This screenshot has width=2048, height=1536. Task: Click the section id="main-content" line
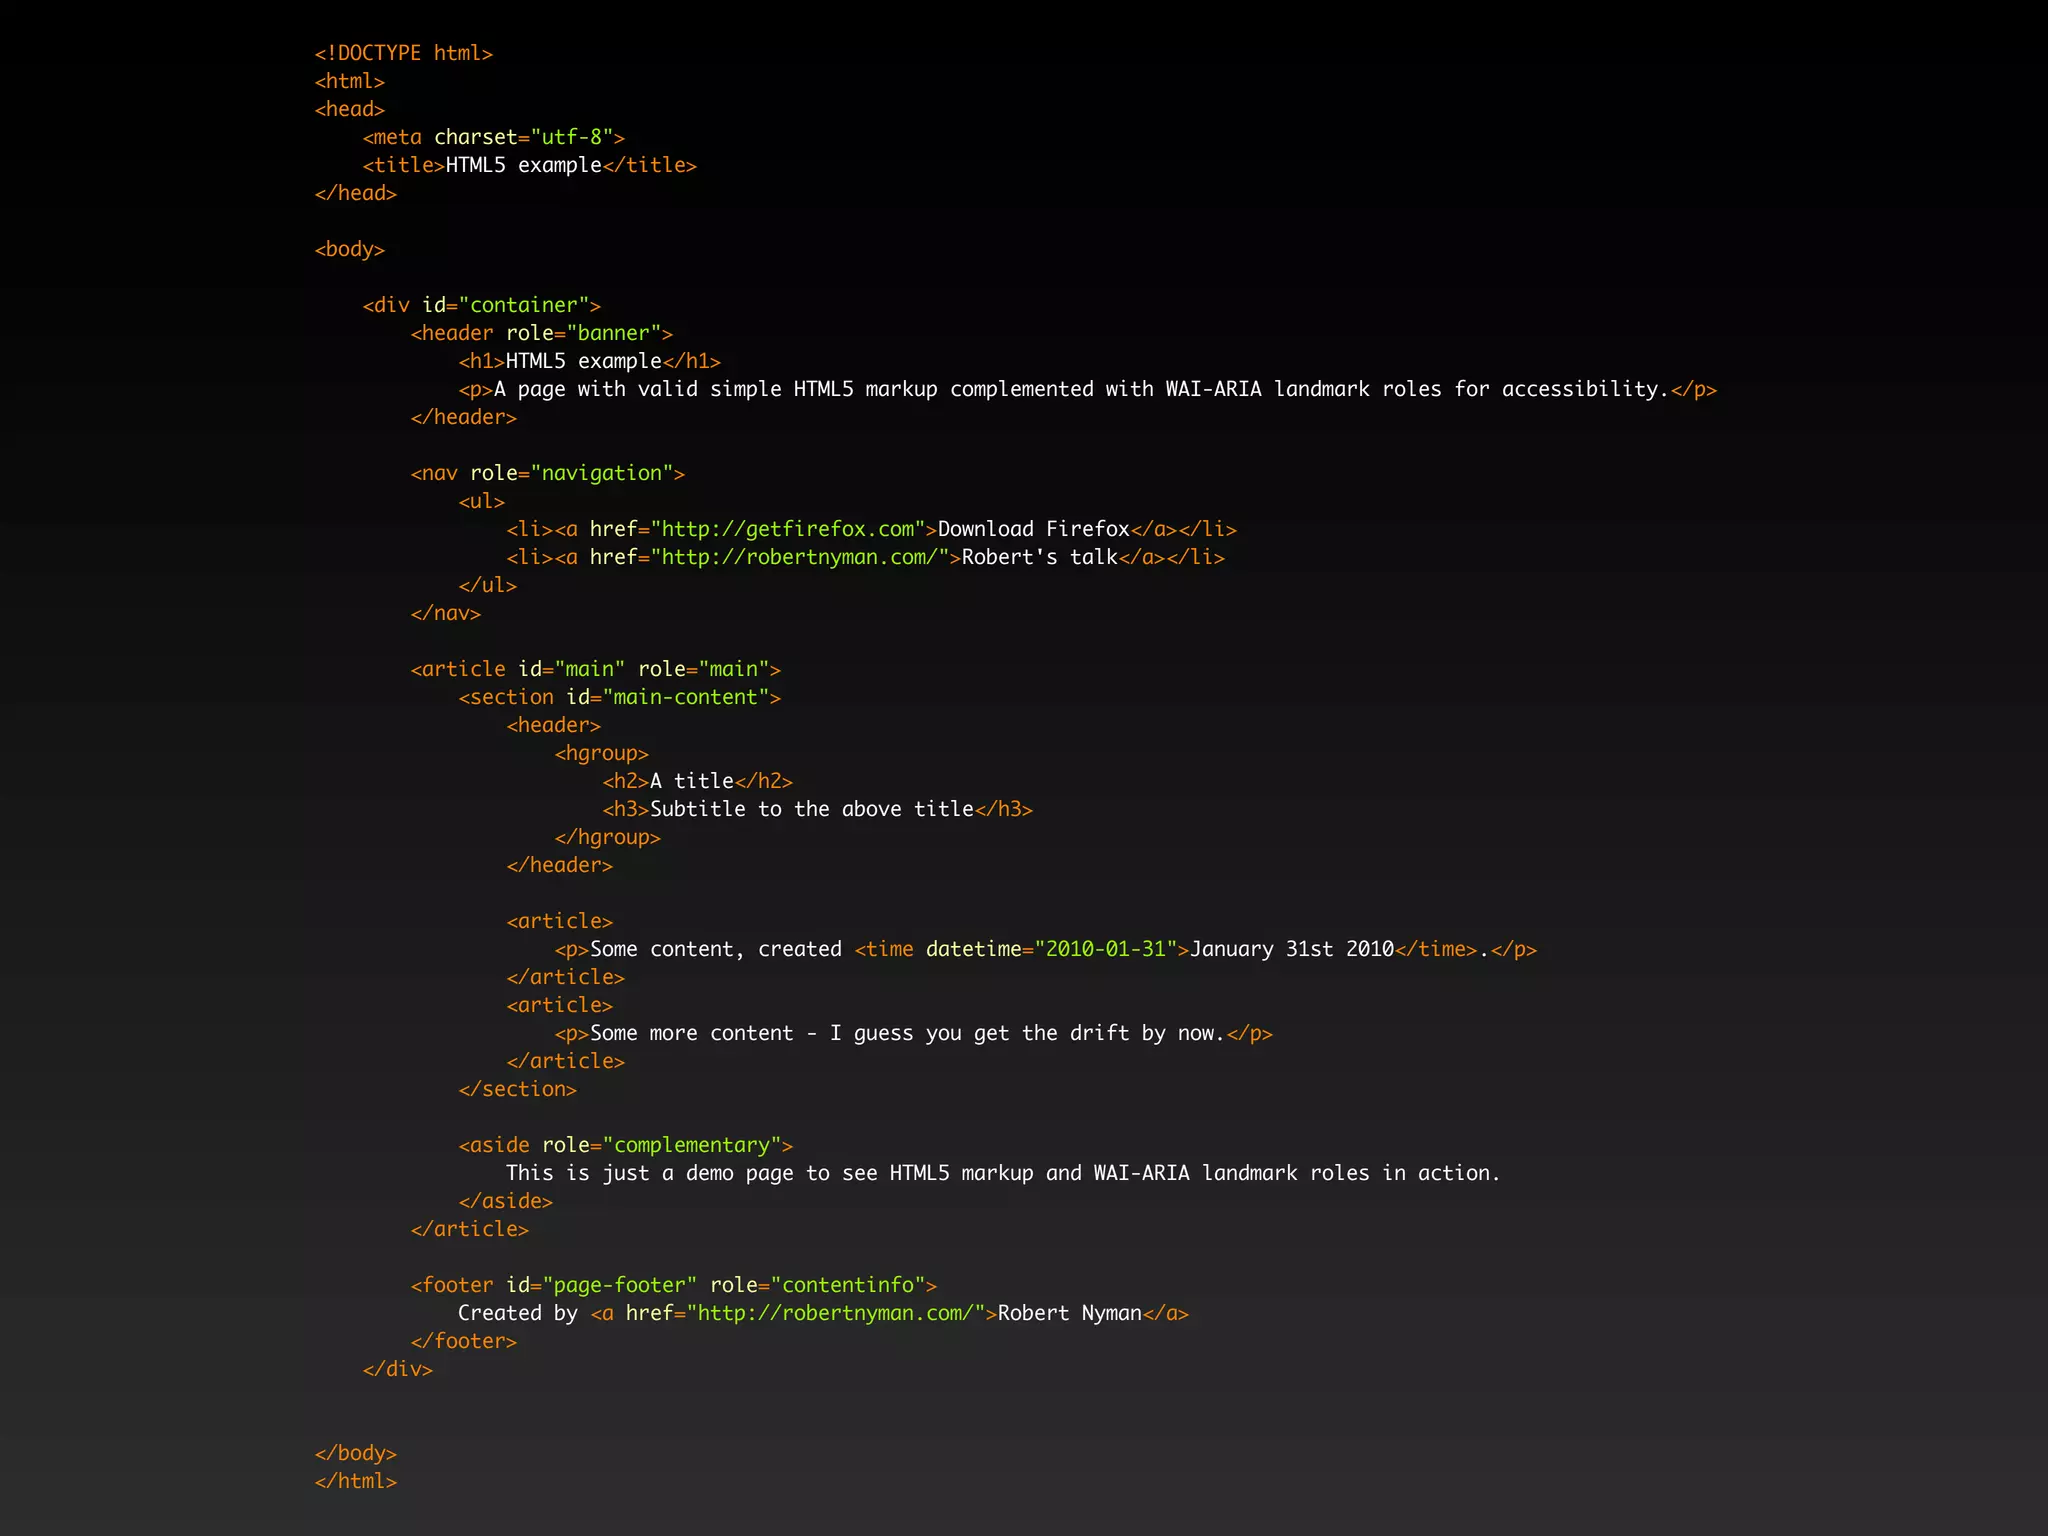click(x=620, y=697)
